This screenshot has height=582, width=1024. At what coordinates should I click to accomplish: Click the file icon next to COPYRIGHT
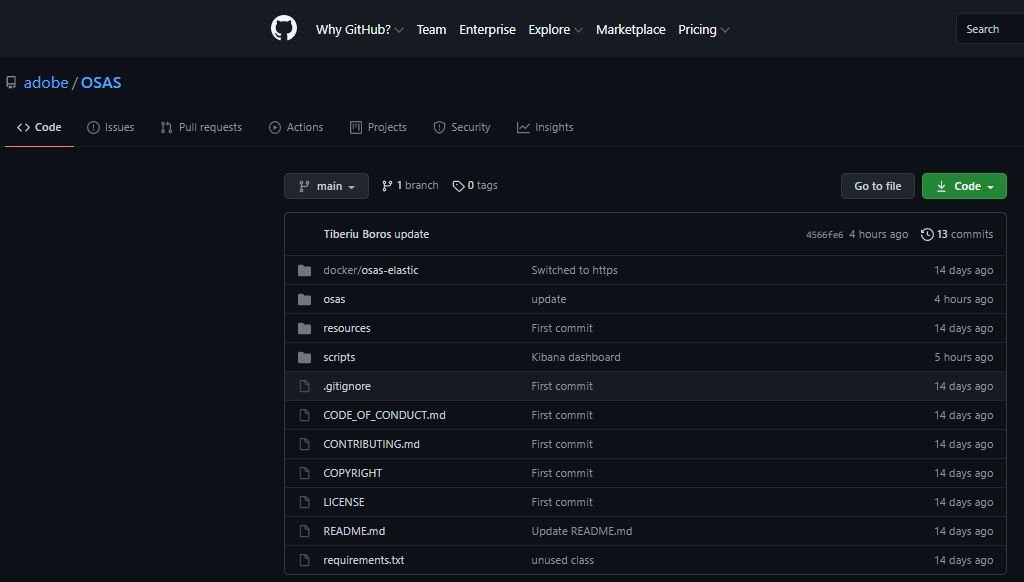point(304,473)
